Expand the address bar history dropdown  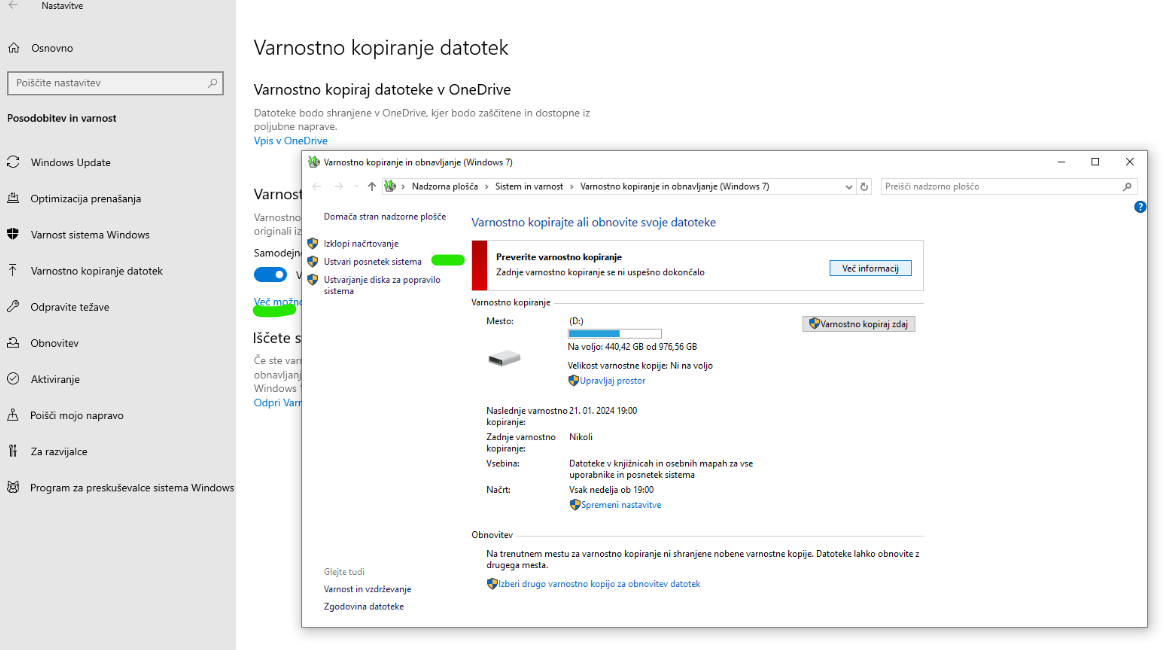coord(848,187)
